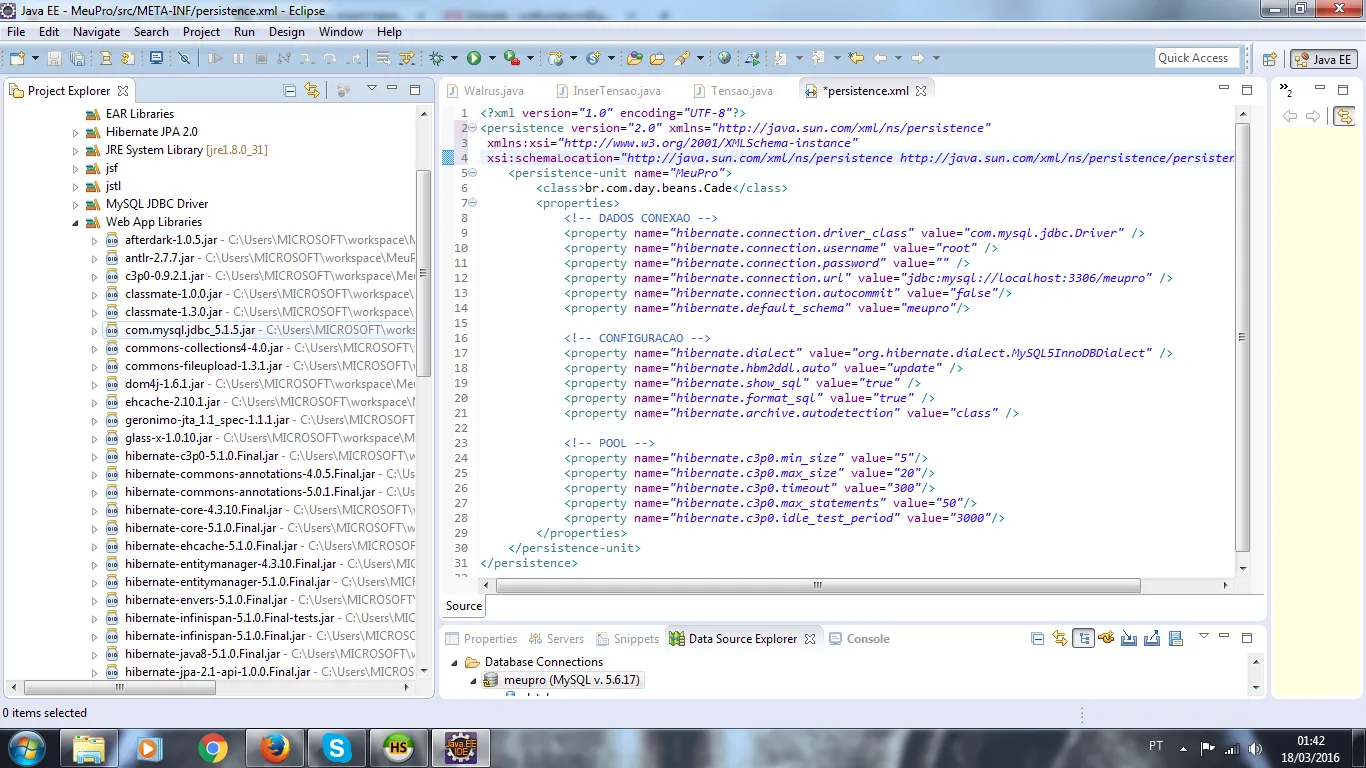Switch to the Walrus.java editor tab
The image size is (1366, 768).
pyautogui.click(x=493, y=90)
